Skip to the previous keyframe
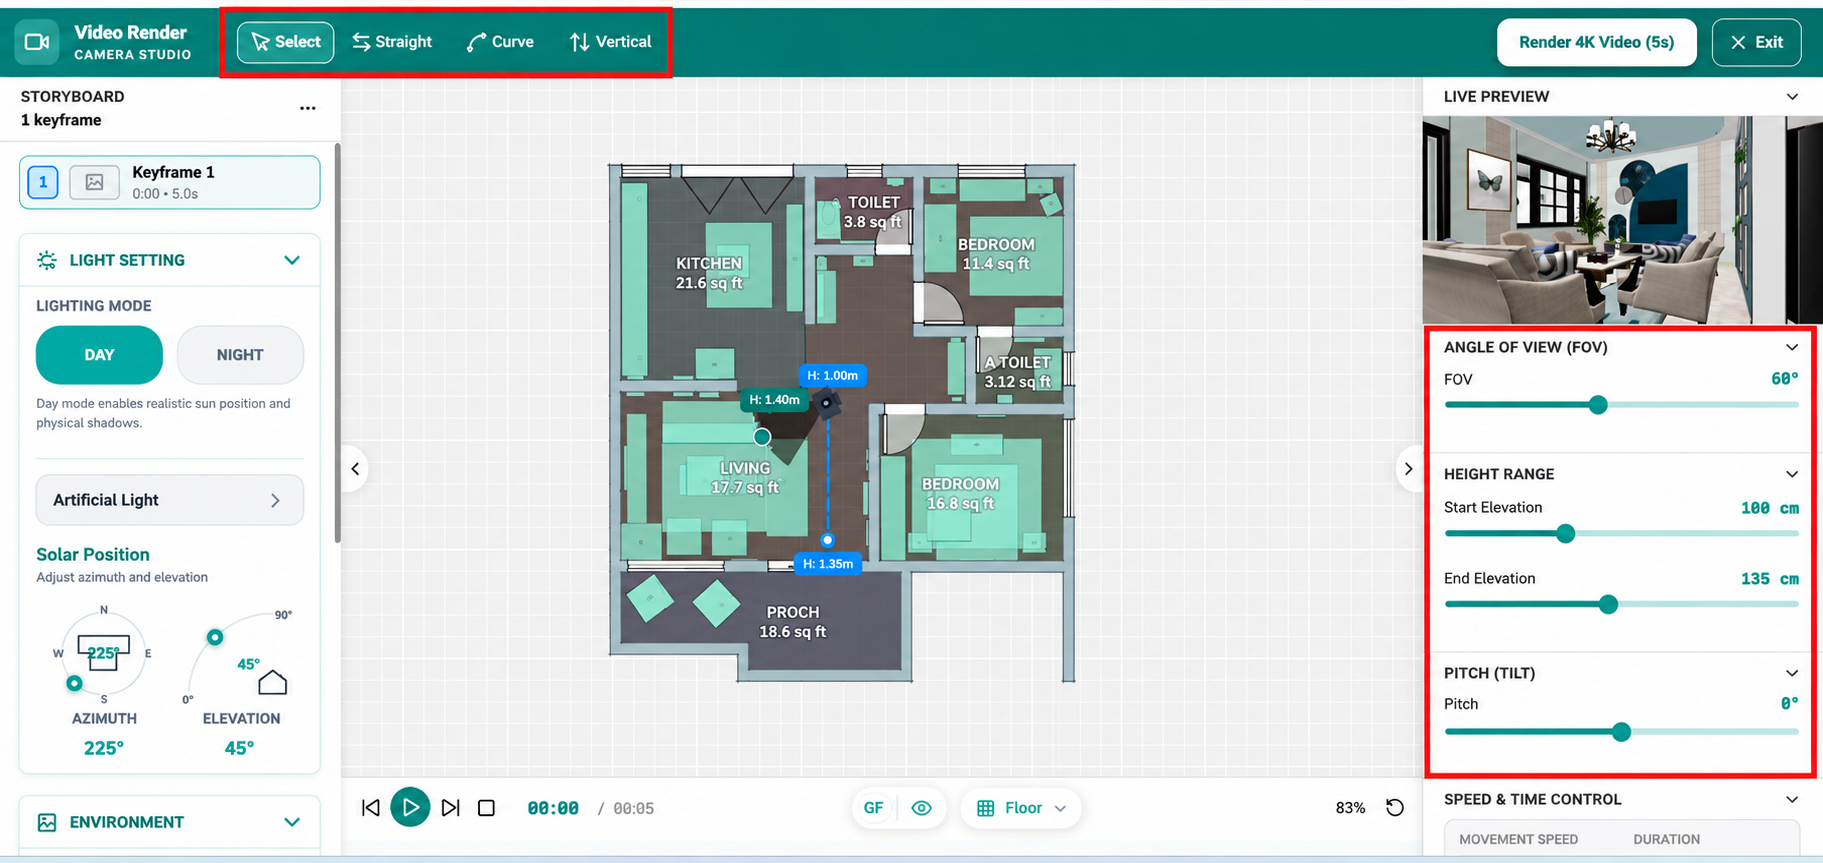The height and width of the screenshot is (863, 1823). point(371,808)
